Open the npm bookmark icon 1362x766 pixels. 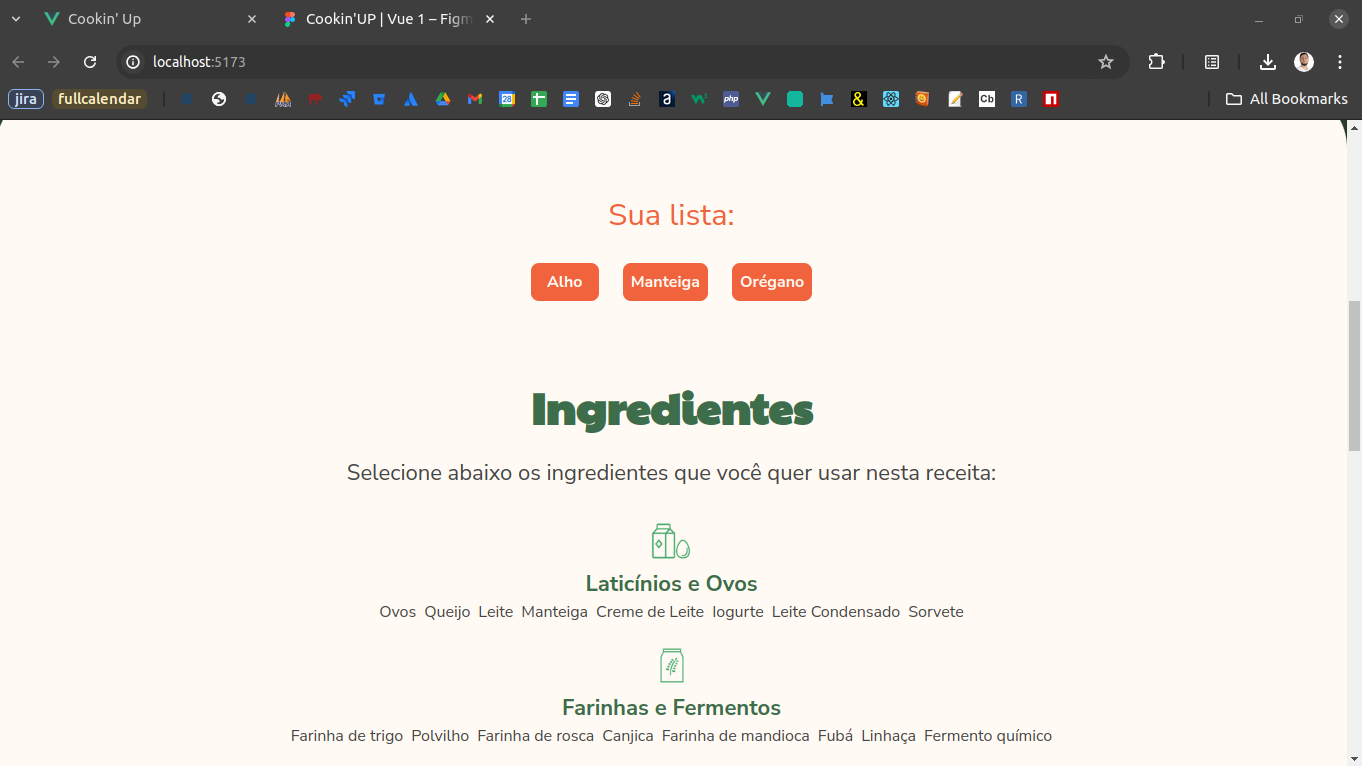[x=1051, y=99]
